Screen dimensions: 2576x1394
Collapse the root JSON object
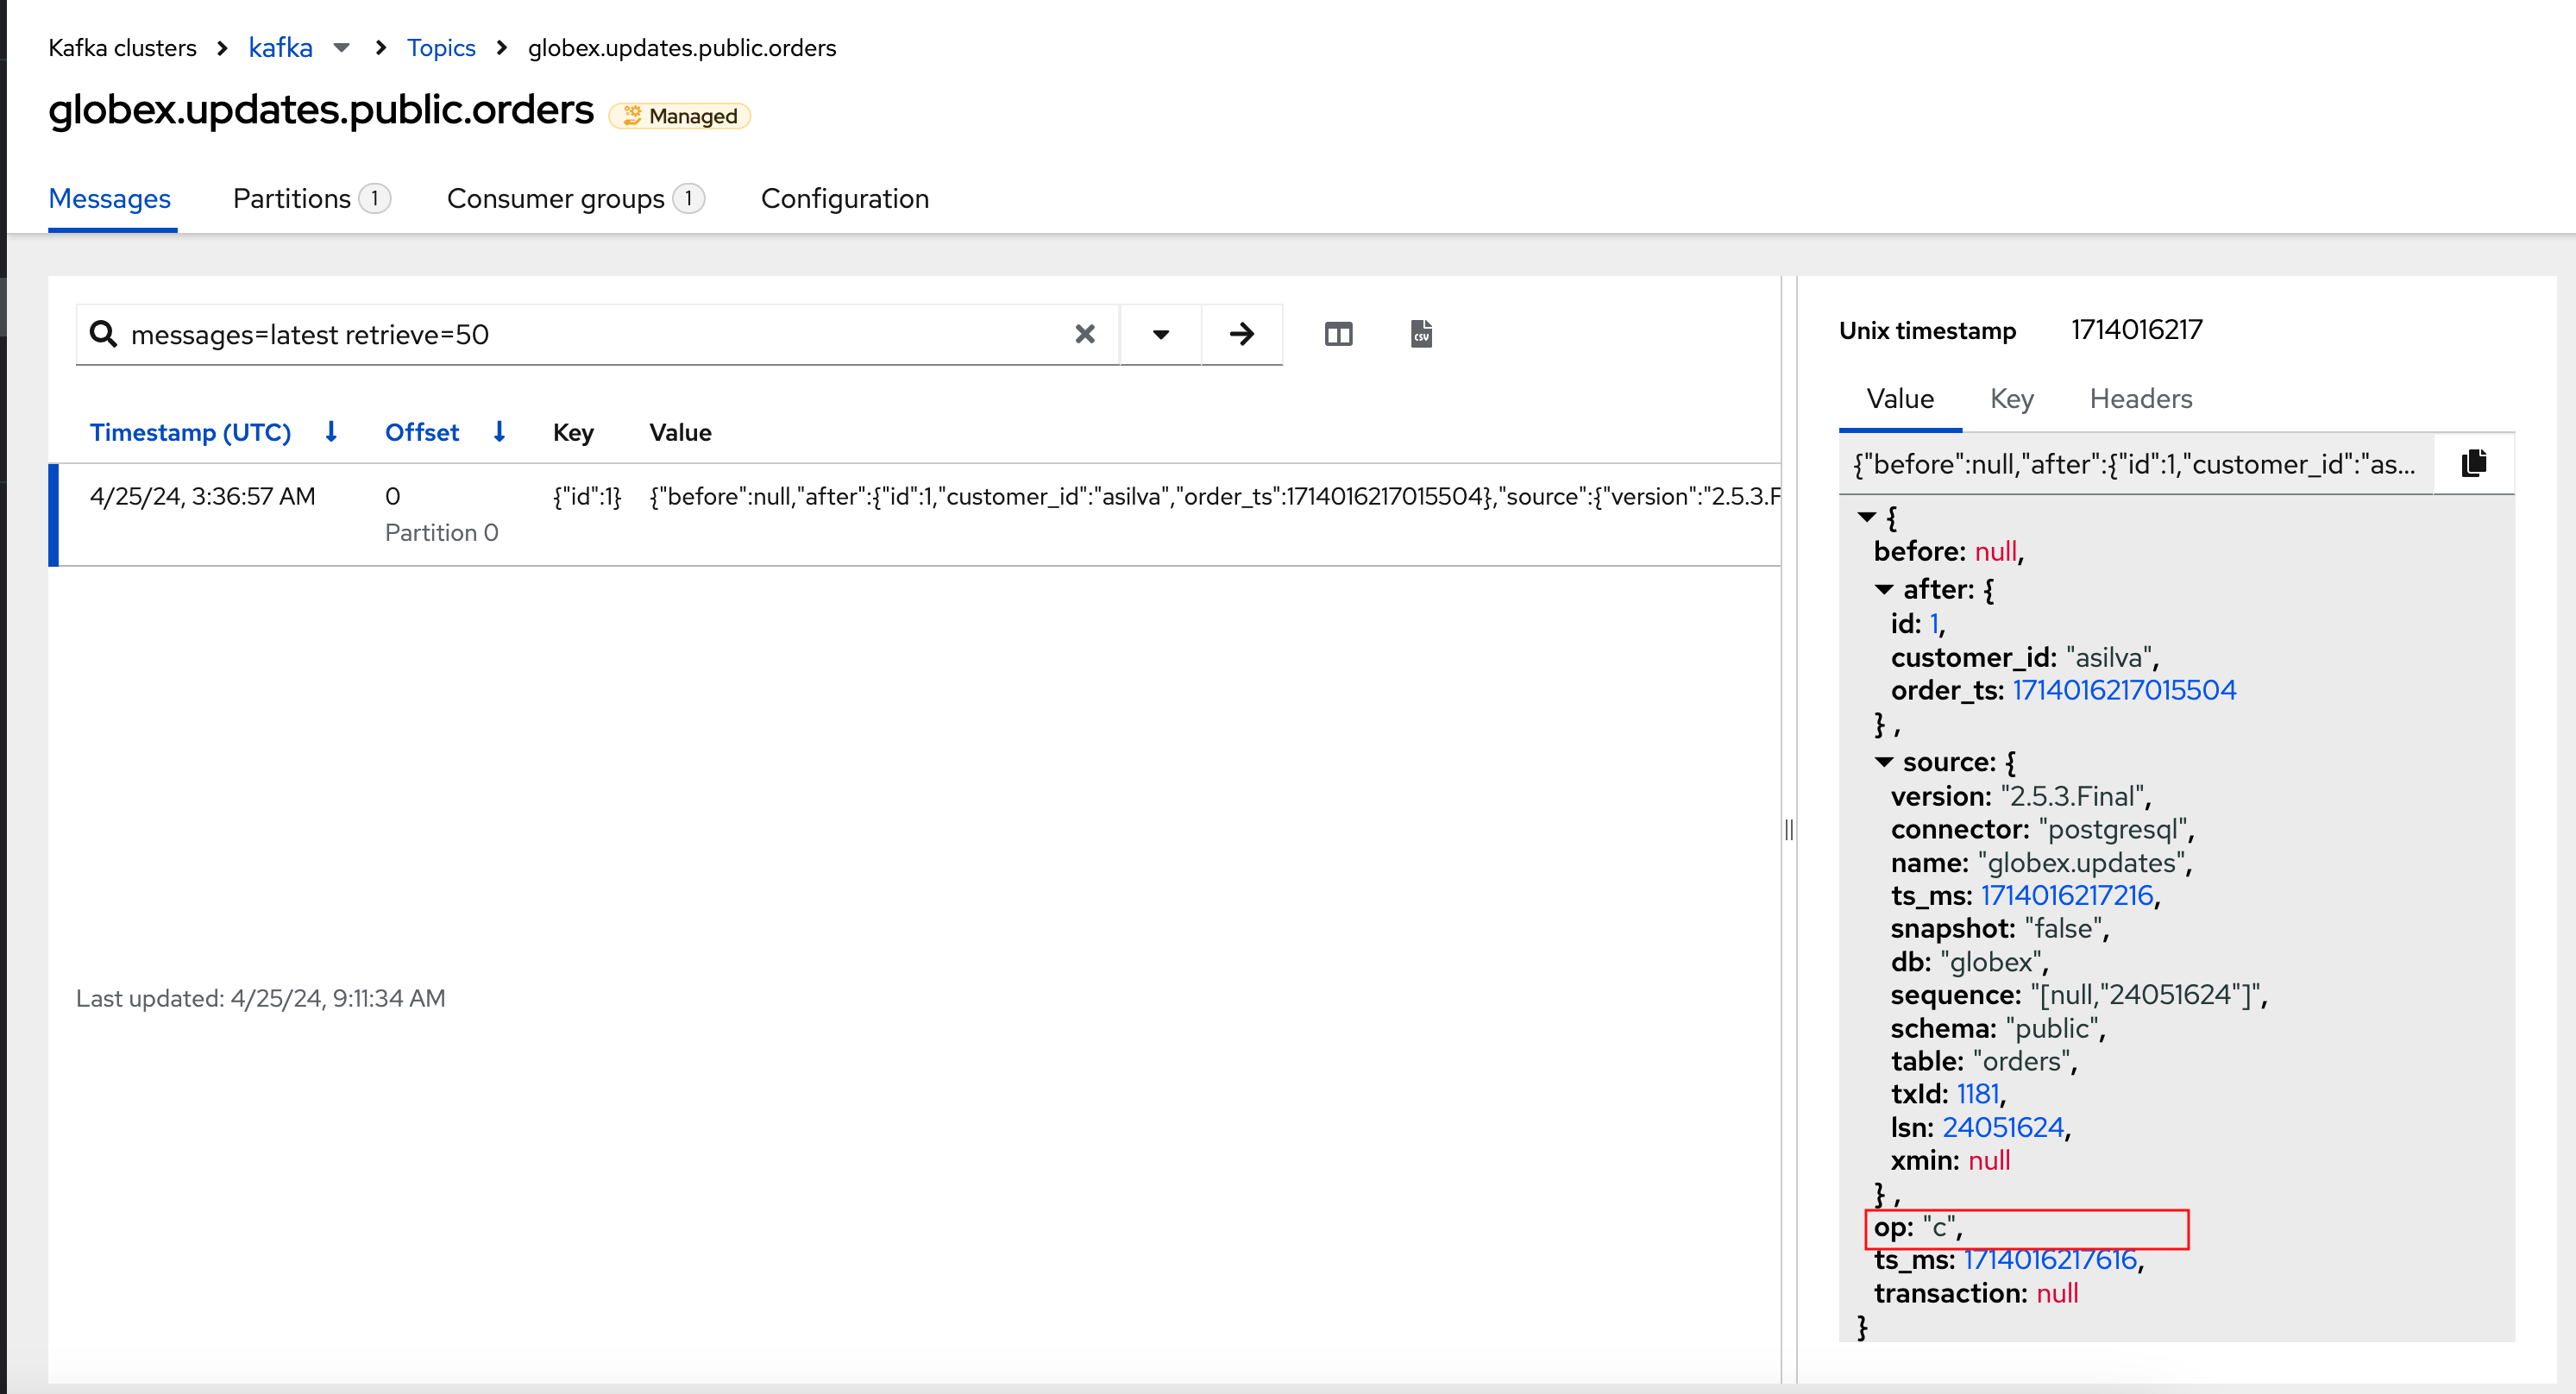(1866, 517)
